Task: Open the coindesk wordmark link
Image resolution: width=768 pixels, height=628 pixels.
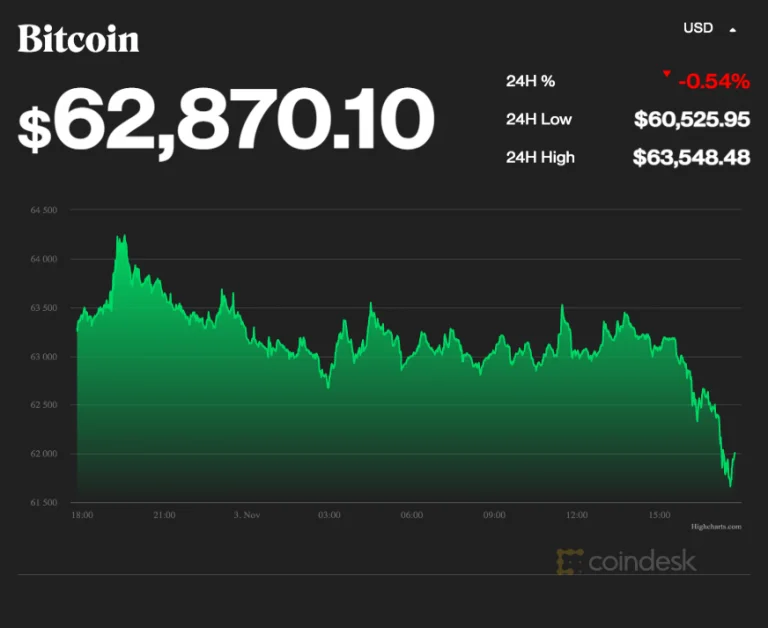Action: click(642, 561)
